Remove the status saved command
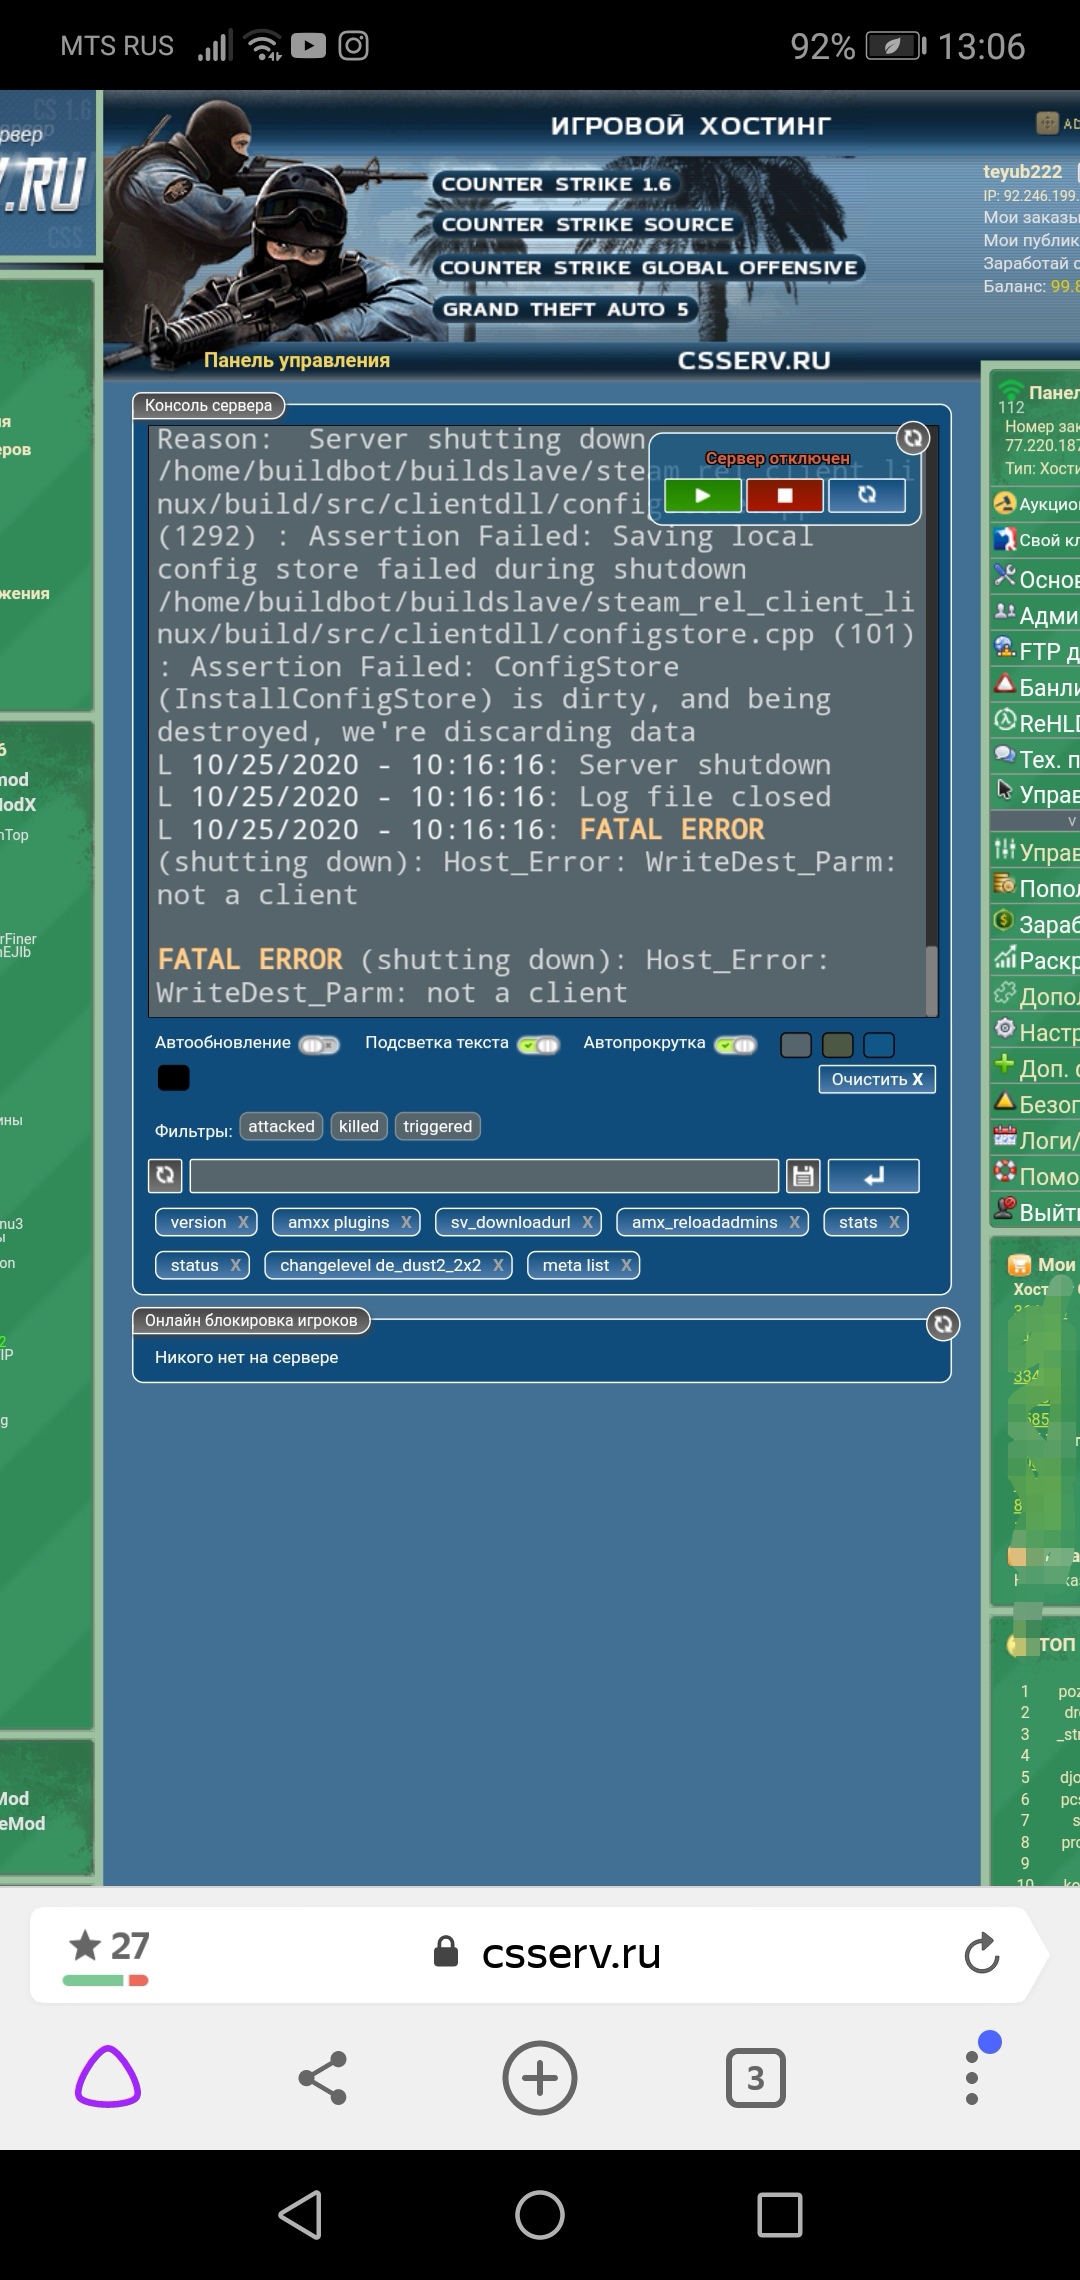 (236, 1265)
